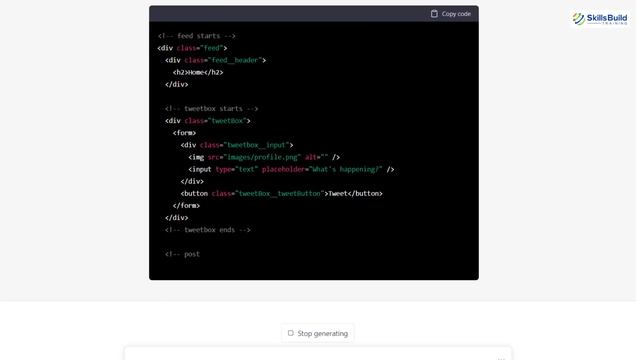Screen dimensions: 640x360
Task: Click the comment 'tweetbox starts'
Action: pos(211,109)
